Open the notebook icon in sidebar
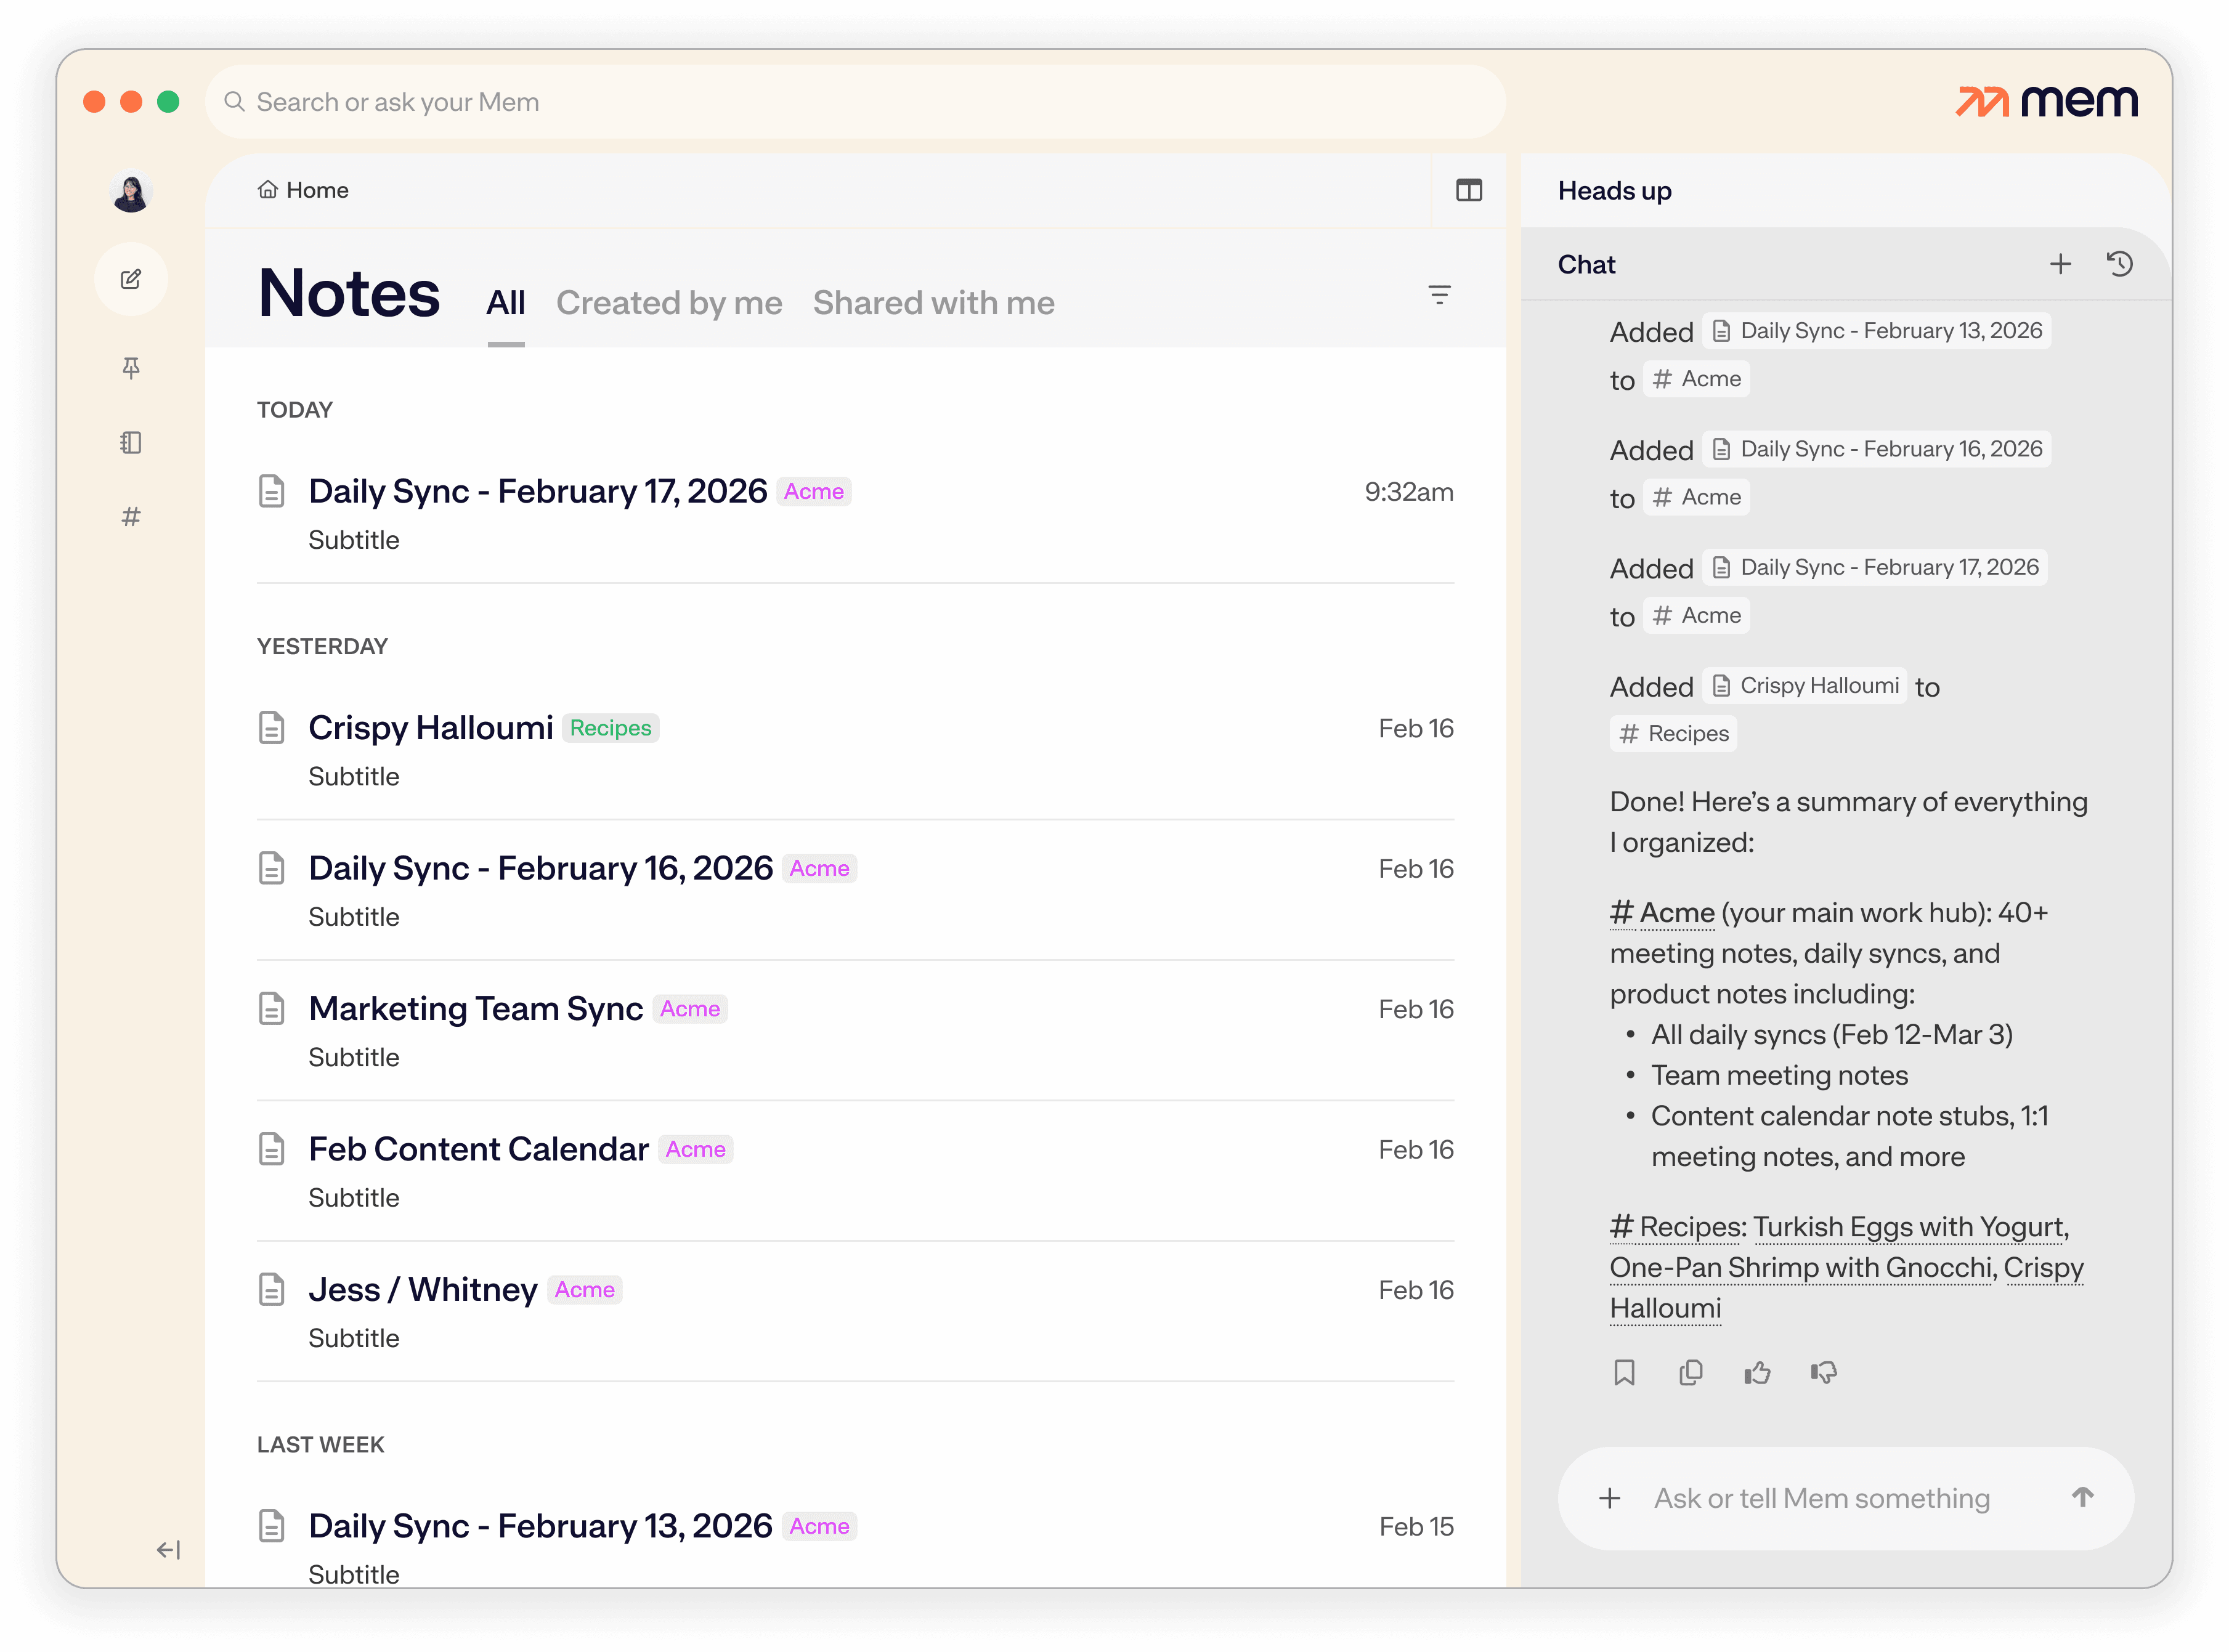The height and width of the screenshot is (1652, 2229). (x=131, y=442)
